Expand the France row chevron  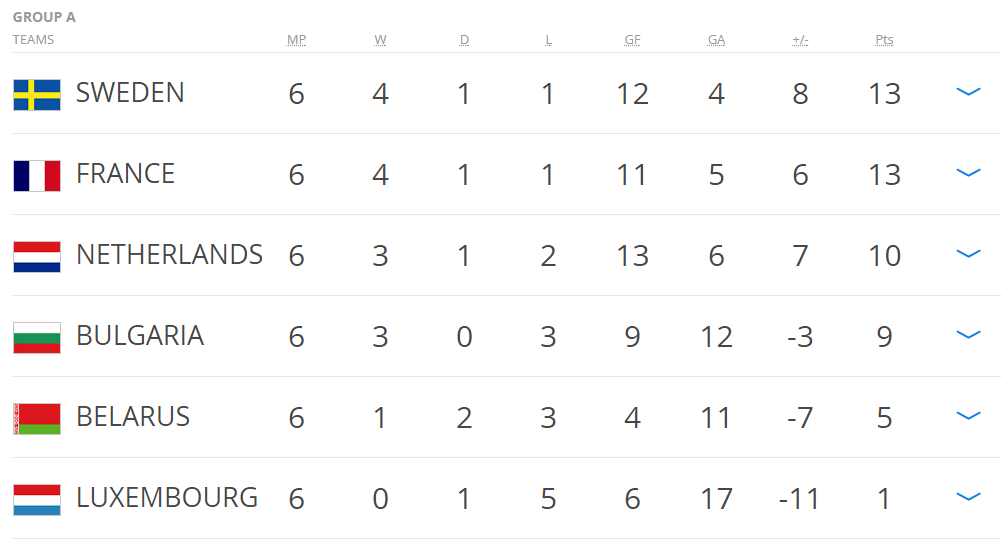(x=968, y=173)
